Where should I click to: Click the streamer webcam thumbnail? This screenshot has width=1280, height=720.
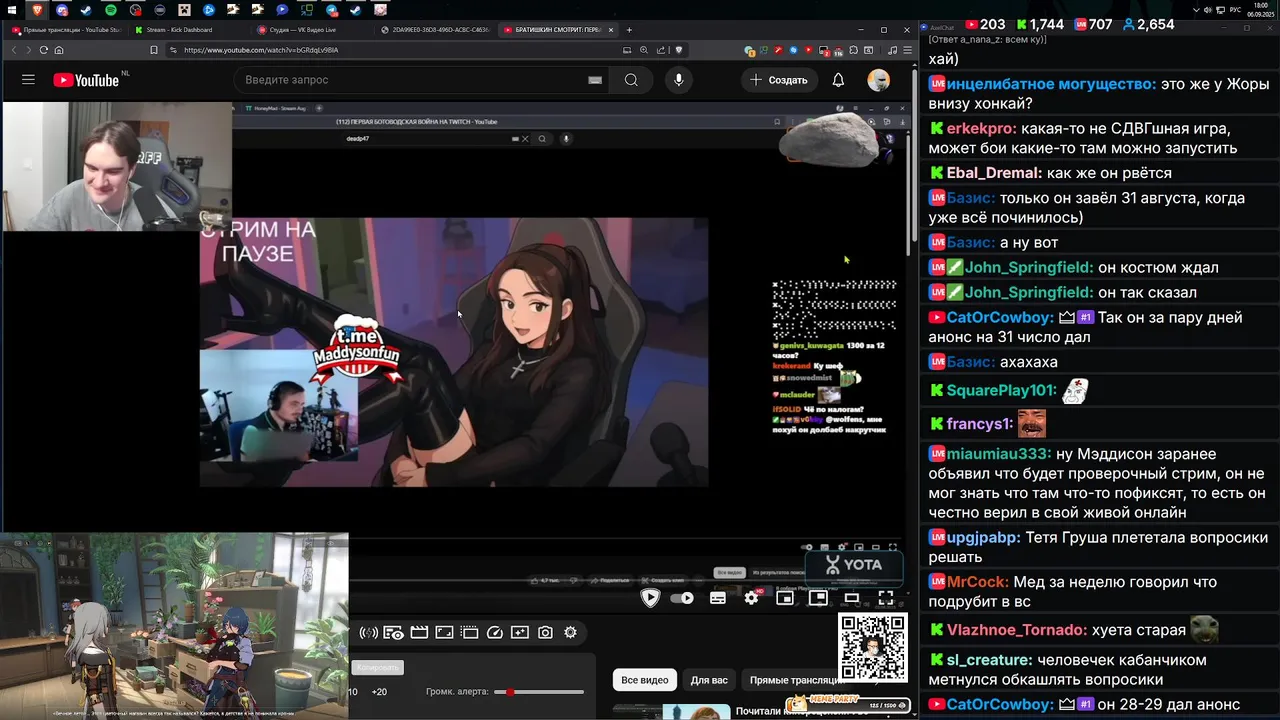[x=117, y=166]
